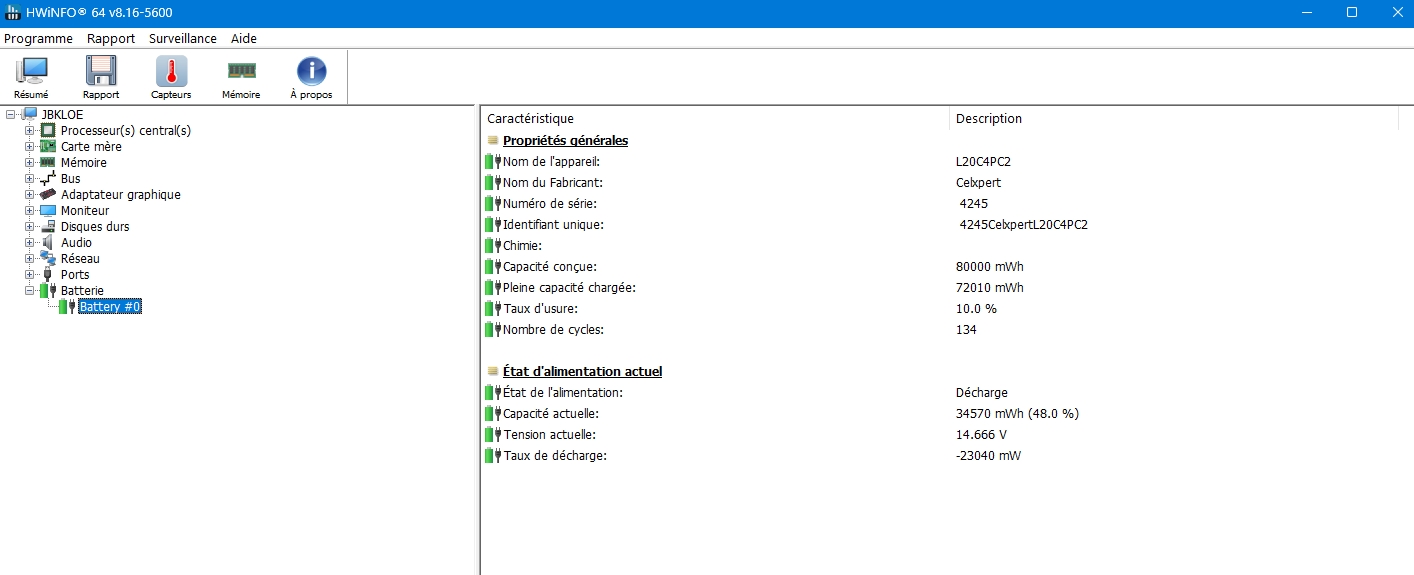Click the Batterie node battery icon
The height and width of the screenshot is (575, 1414).
[x=47, y=291]
